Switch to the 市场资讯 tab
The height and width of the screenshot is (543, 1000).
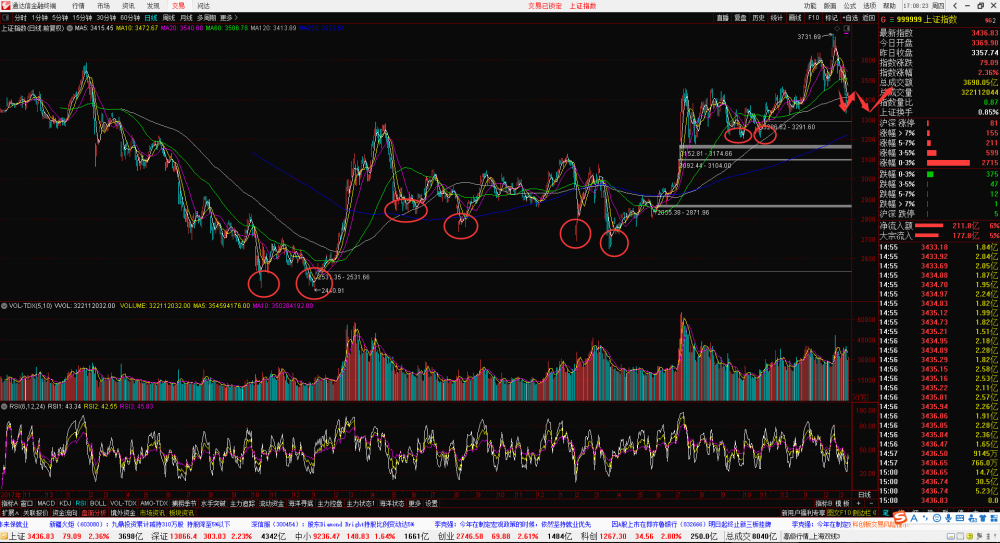coord(152,512)
